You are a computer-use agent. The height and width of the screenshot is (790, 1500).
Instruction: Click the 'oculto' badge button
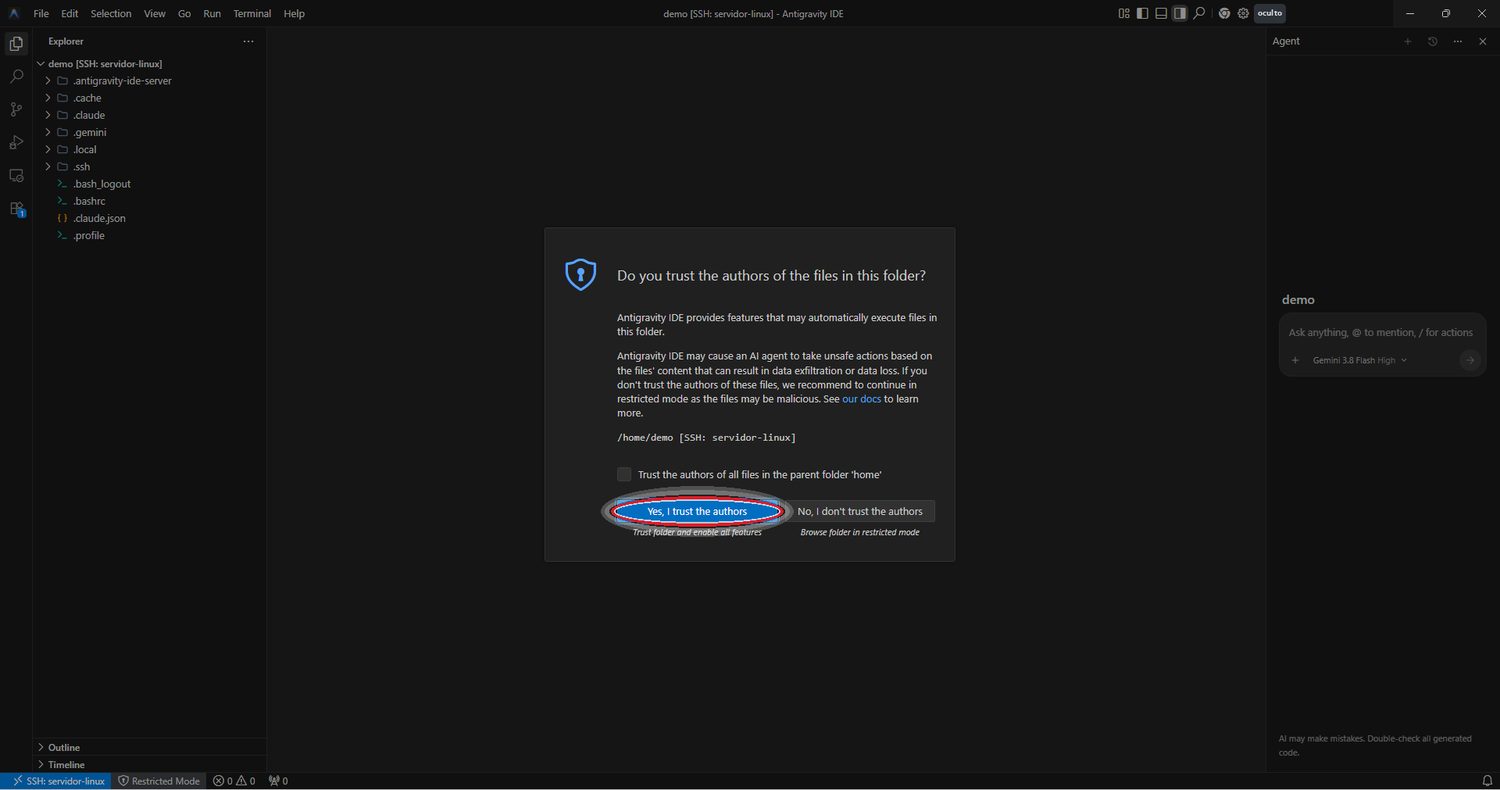pos(1269,13)
